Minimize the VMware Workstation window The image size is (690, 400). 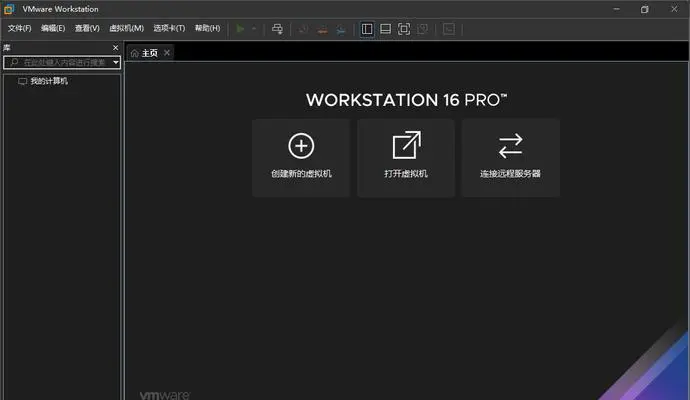click(617, 9)
